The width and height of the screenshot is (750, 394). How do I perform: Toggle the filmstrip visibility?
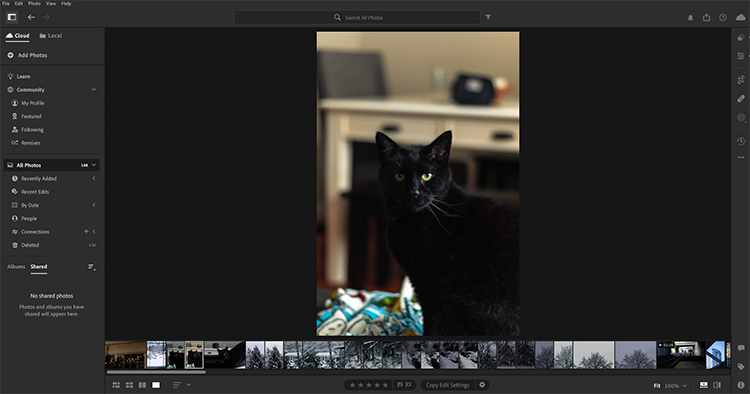pyautogui.click(x=704, y=385)
